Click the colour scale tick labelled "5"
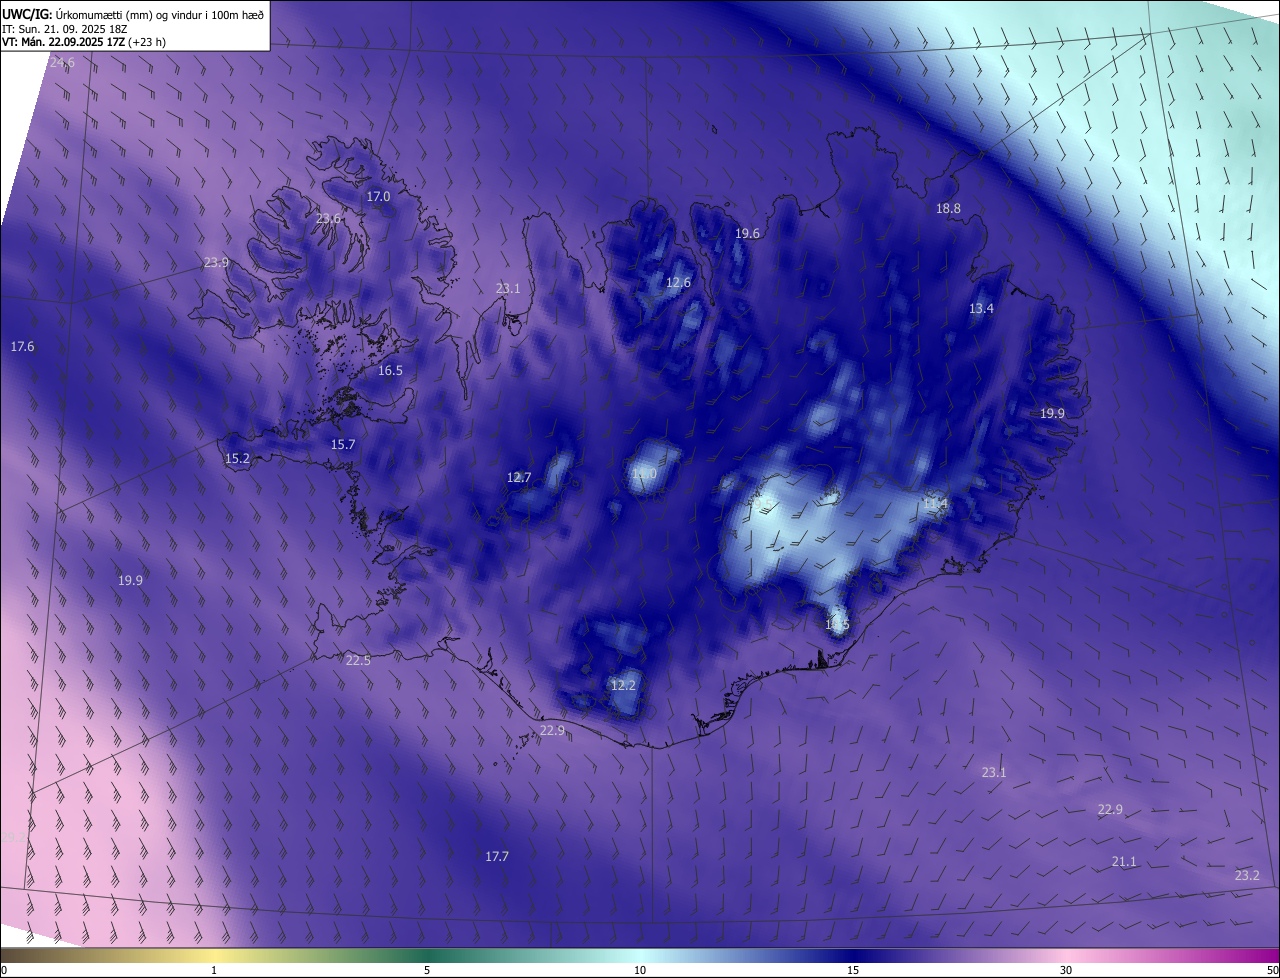Viewport: 1280px width, 978px height. tap(427, 971)
